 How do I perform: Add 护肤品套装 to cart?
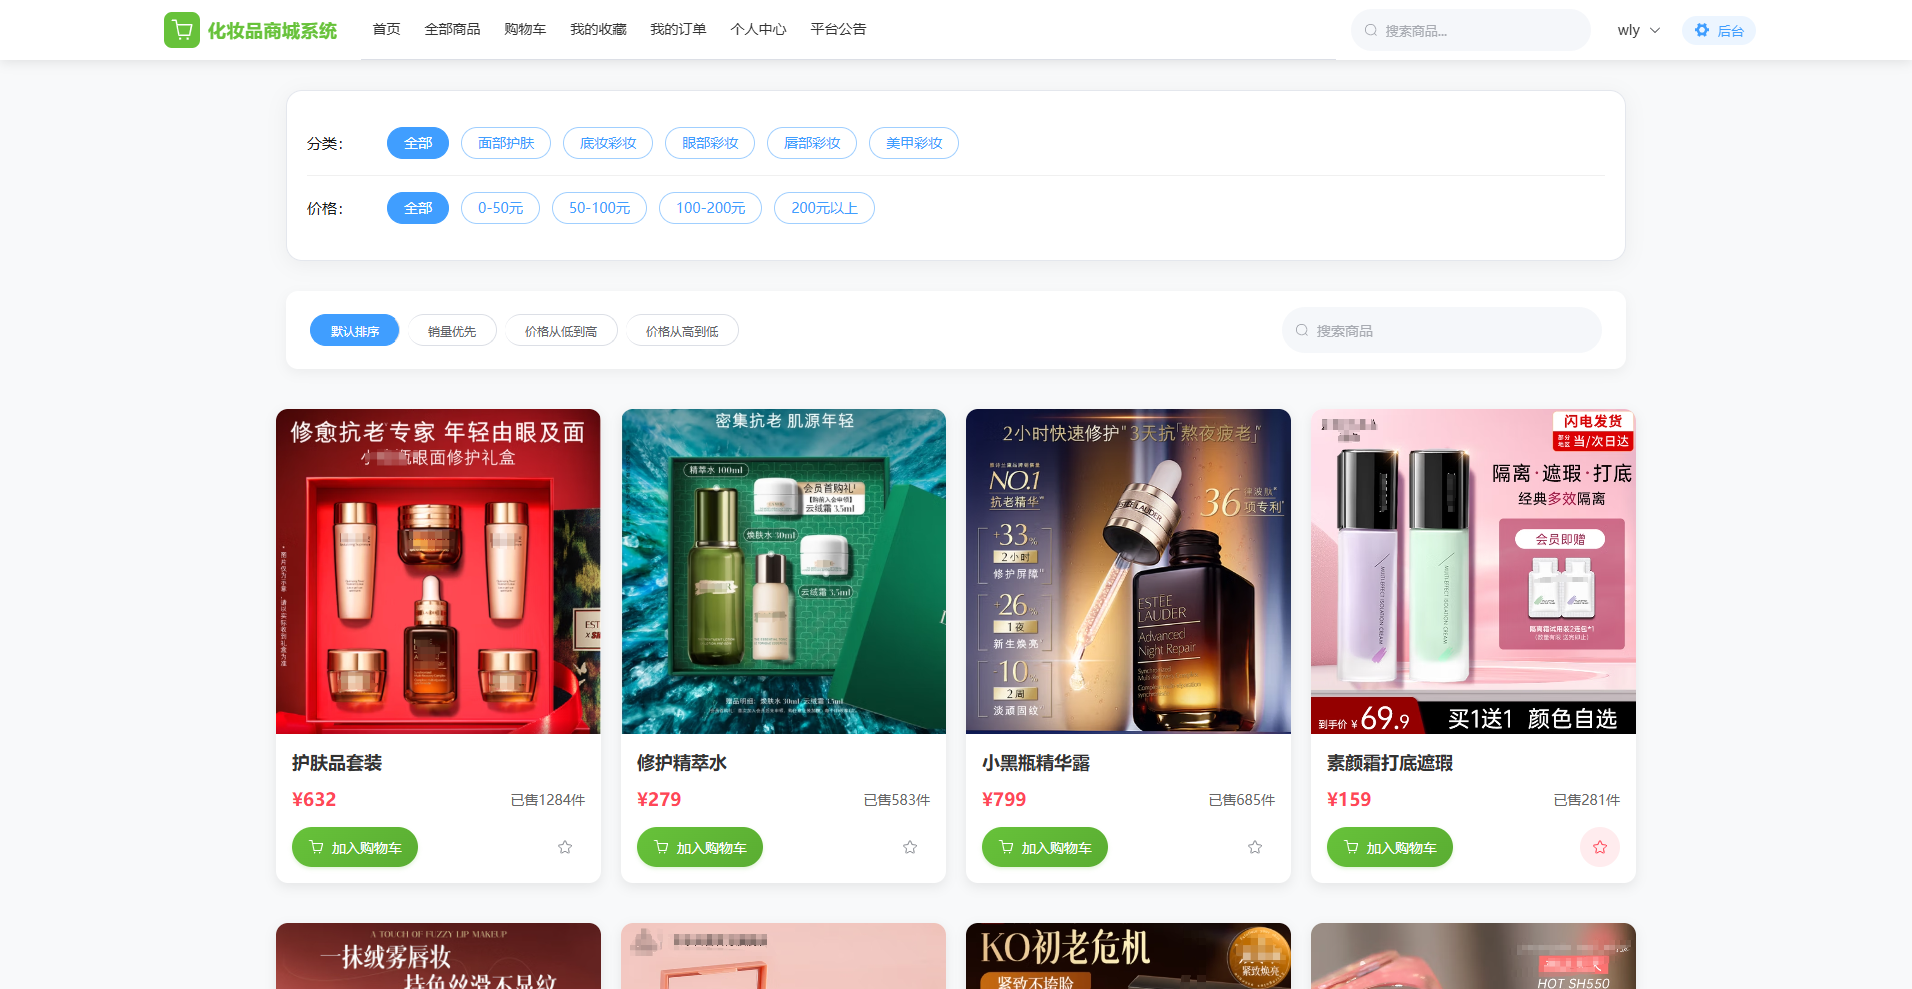click(x=355, y=847)
